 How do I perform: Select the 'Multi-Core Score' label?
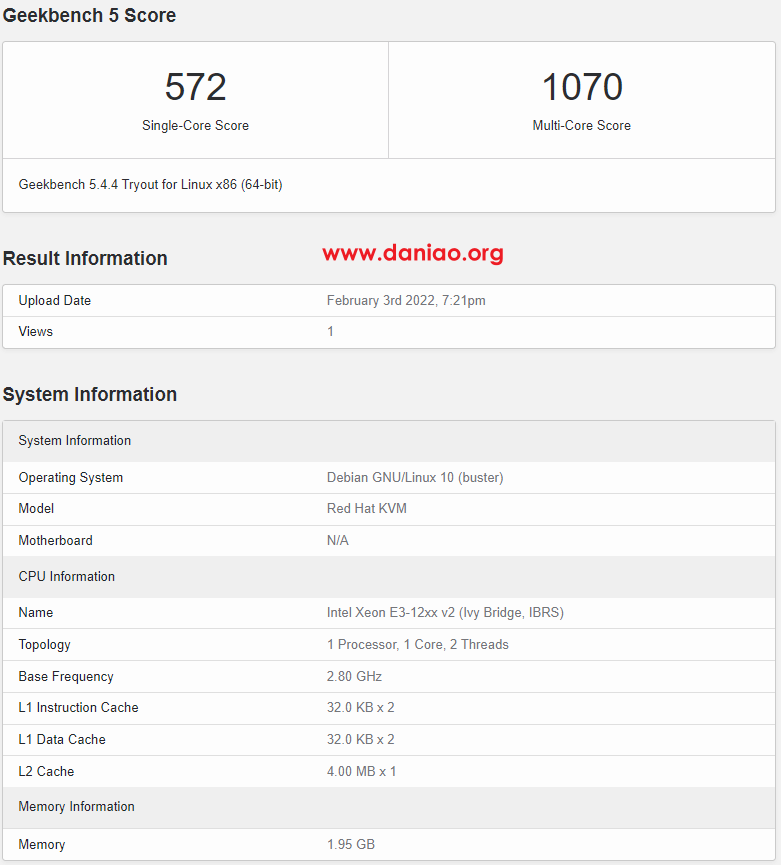[x=581, y=126]
